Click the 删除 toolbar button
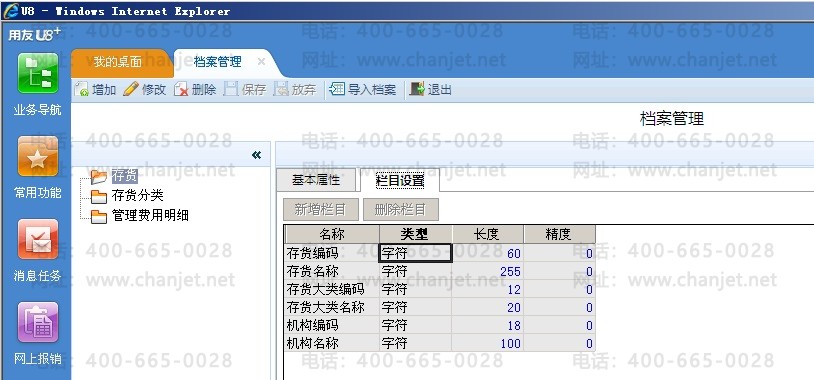The image size is (814, 380). (195, 89)
